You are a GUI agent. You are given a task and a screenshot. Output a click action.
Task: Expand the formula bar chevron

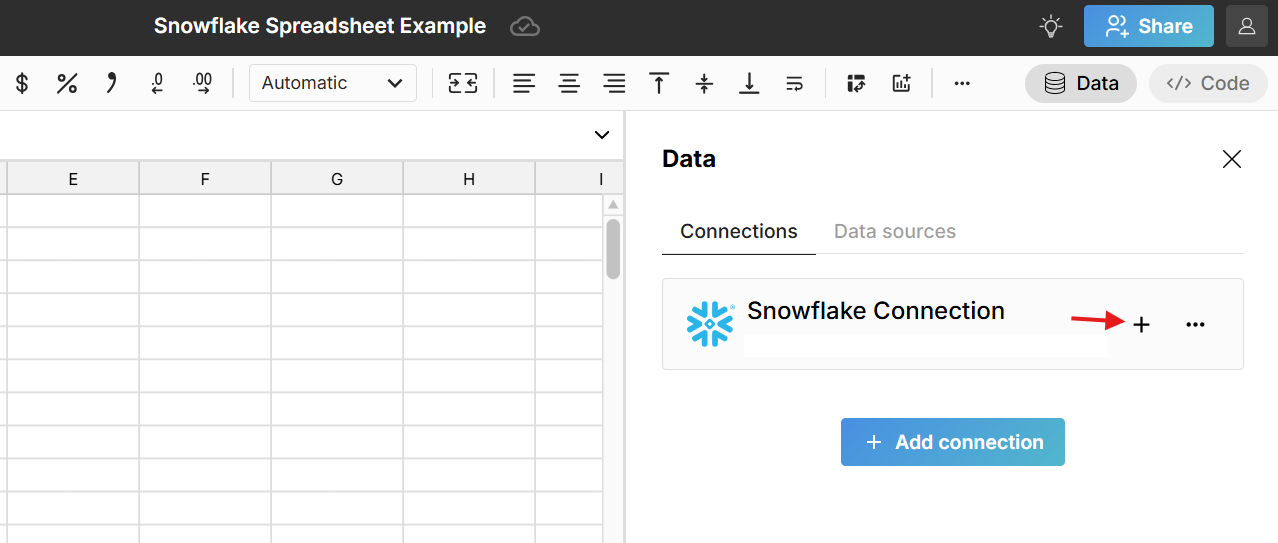click(x=602, y=135)
